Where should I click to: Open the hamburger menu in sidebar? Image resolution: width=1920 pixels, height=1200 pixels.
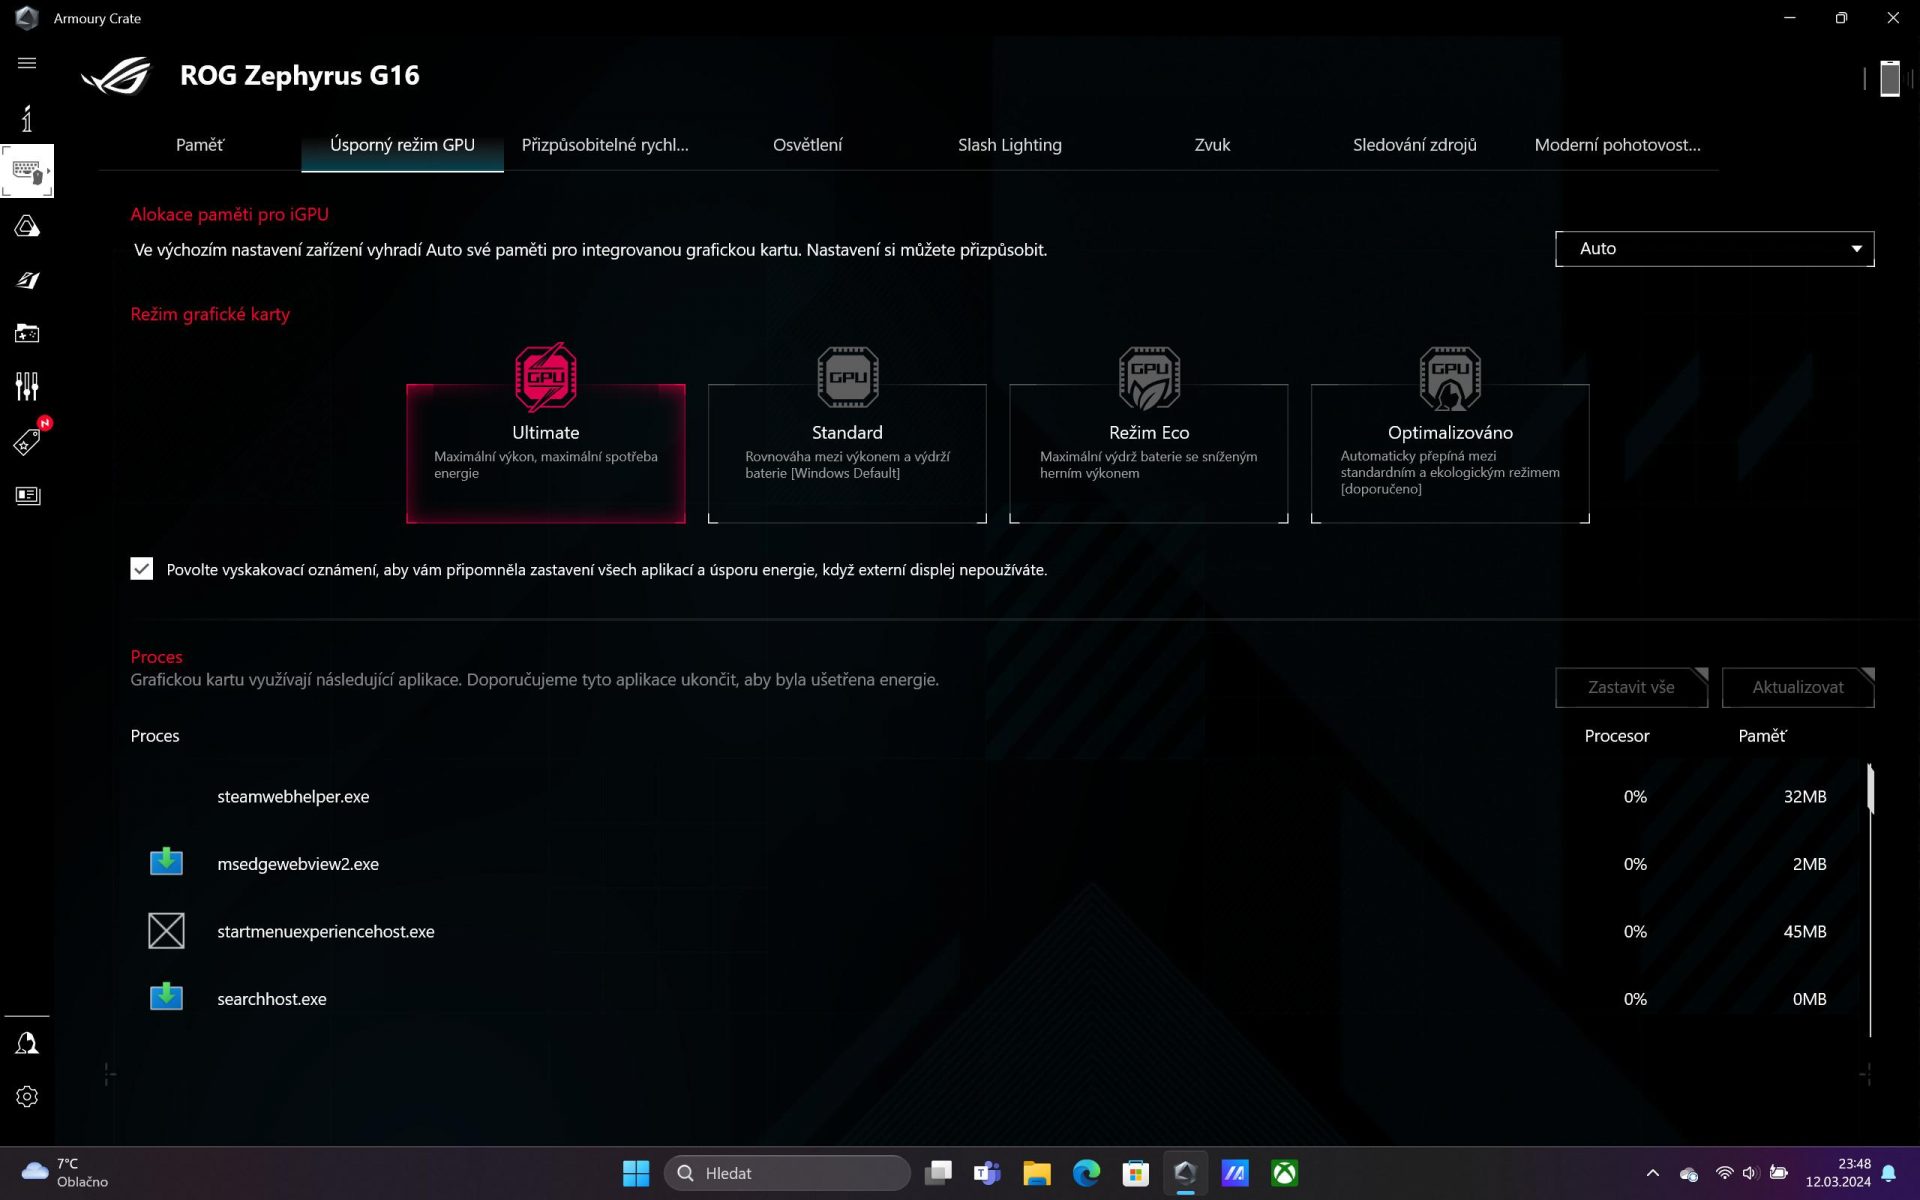point(27,63)
